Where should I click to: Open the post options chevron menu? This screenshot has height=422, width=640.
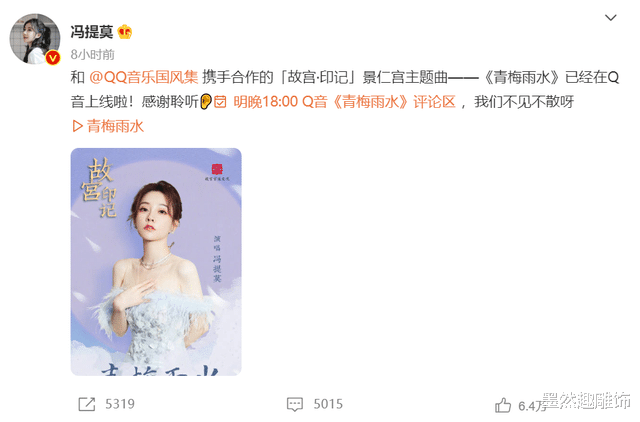(610, 18)
